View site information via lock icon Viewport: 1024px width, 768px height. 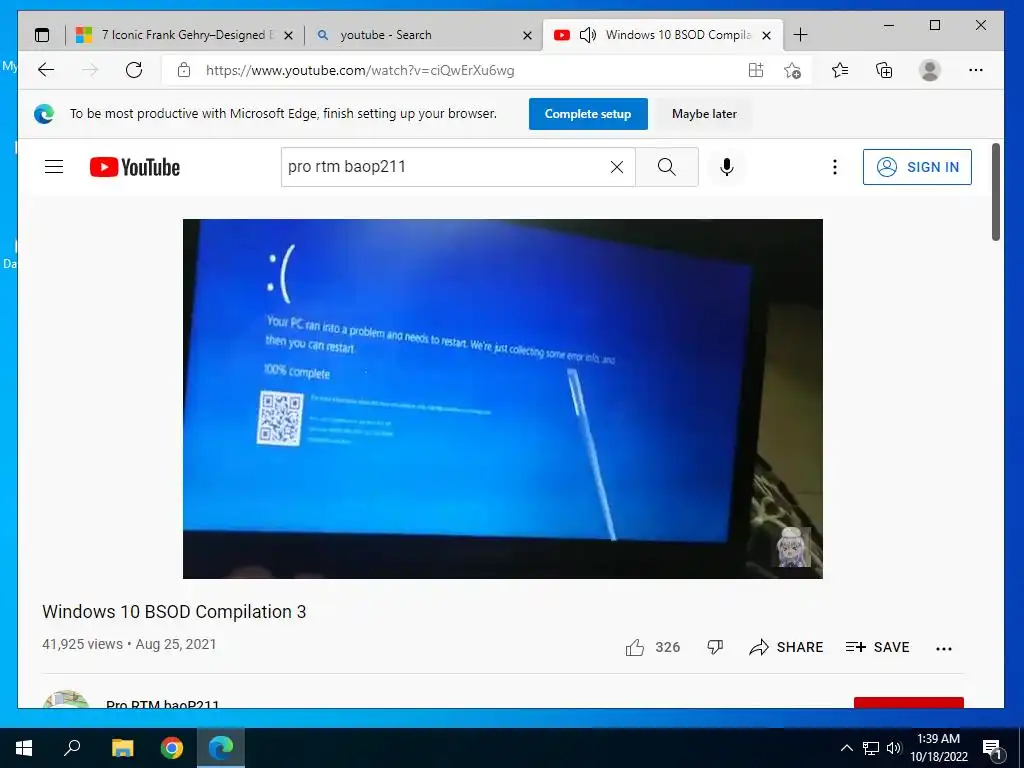click(x=184, y=70)
